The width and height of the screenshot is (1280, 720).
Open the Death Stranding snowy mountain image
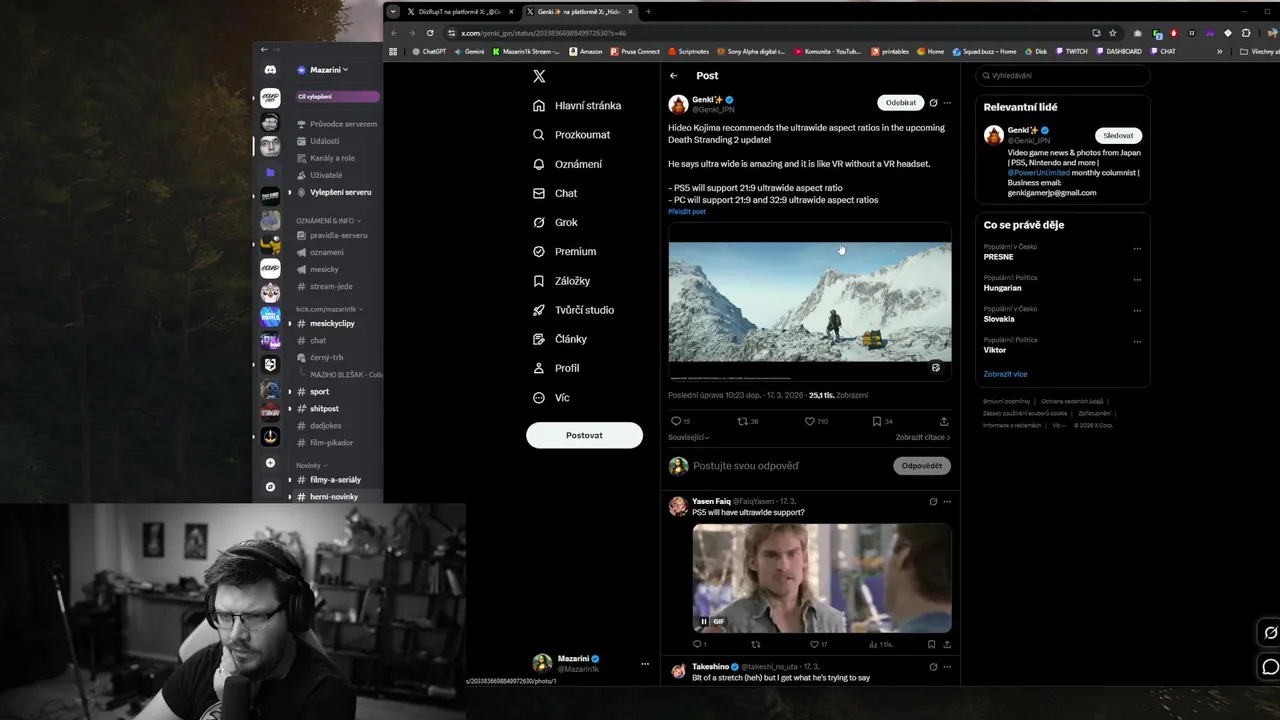click(x=810, y=302)
